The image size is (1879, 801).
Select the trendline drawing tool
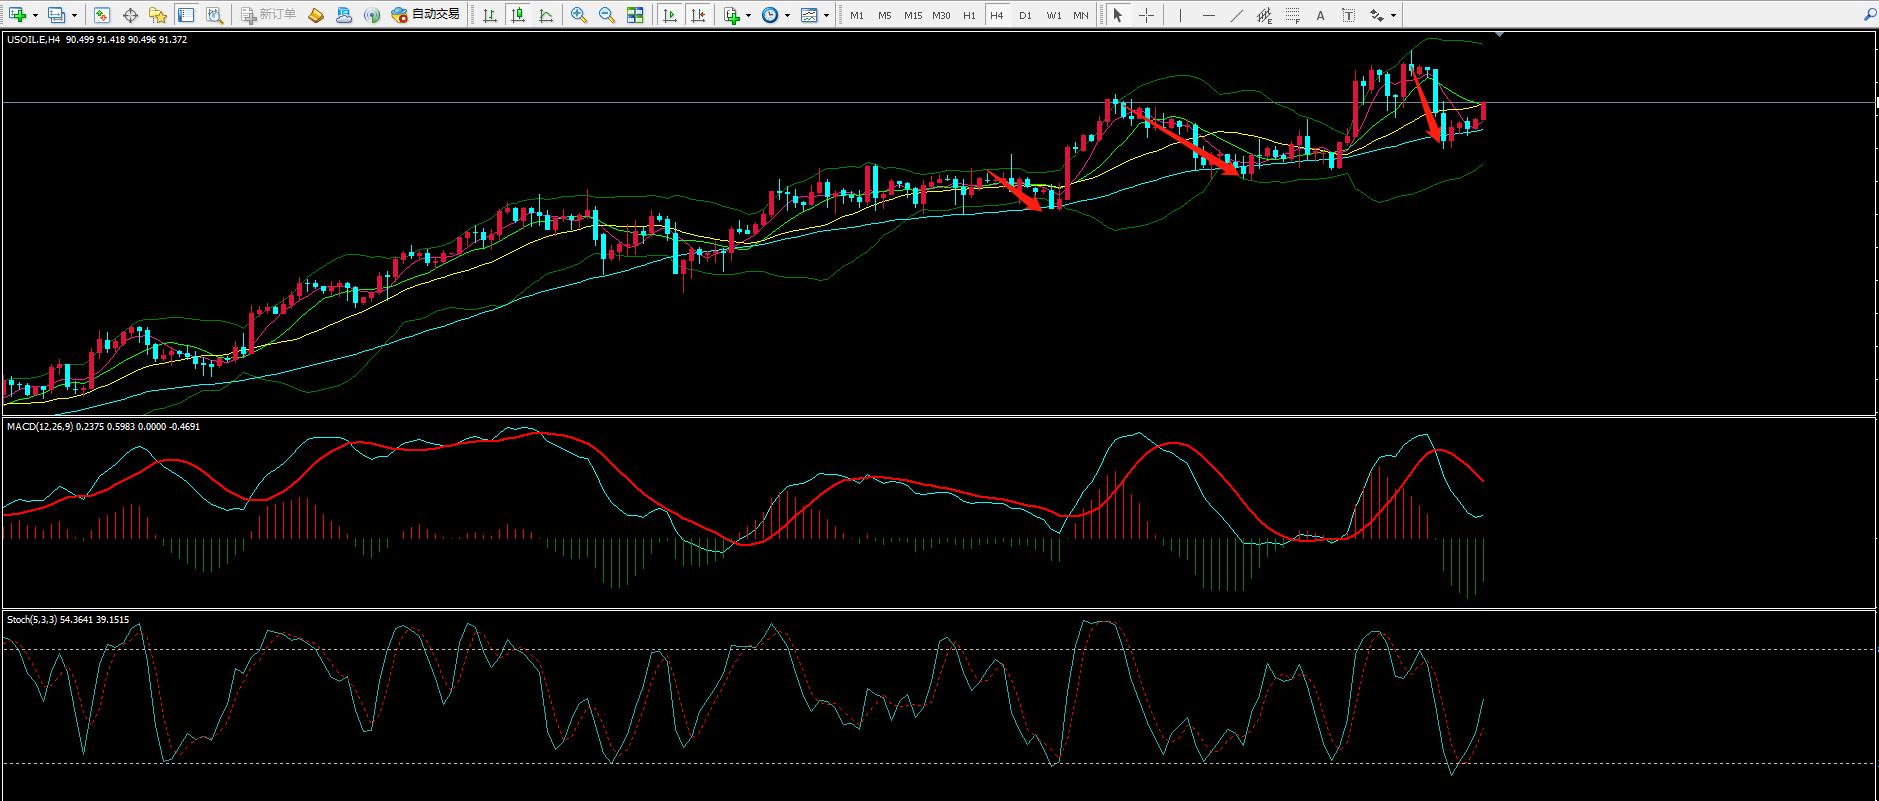(1236, 15)
